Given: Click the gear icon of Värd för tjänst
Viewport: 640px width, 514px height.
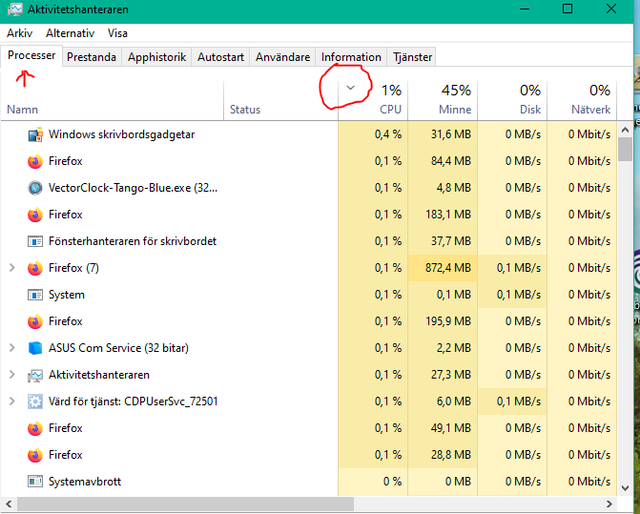Looking at the screenshot, I should point(35,402).
